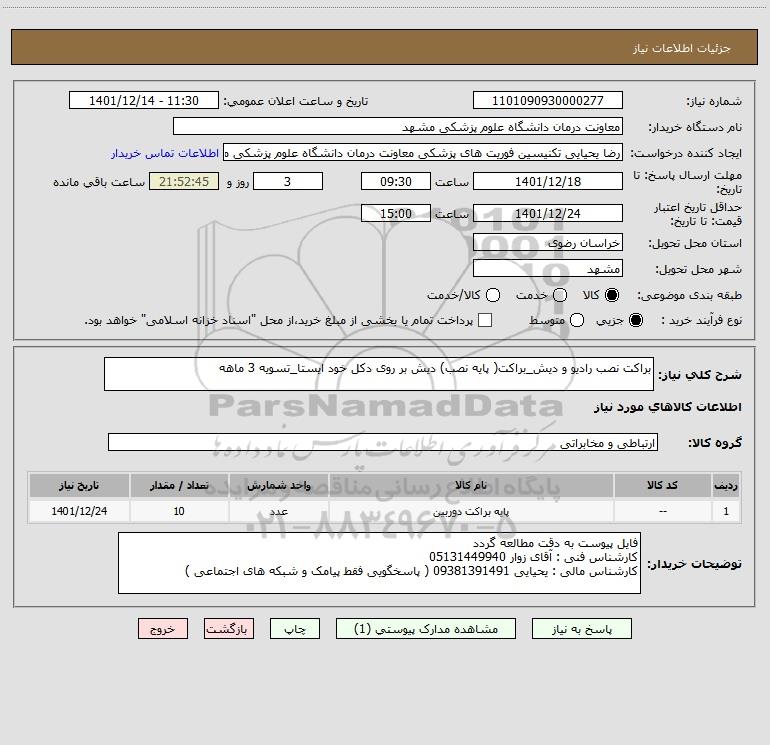Click the چاپ print button
This screenshot has width=770, height=745.
tap(295, 629)
